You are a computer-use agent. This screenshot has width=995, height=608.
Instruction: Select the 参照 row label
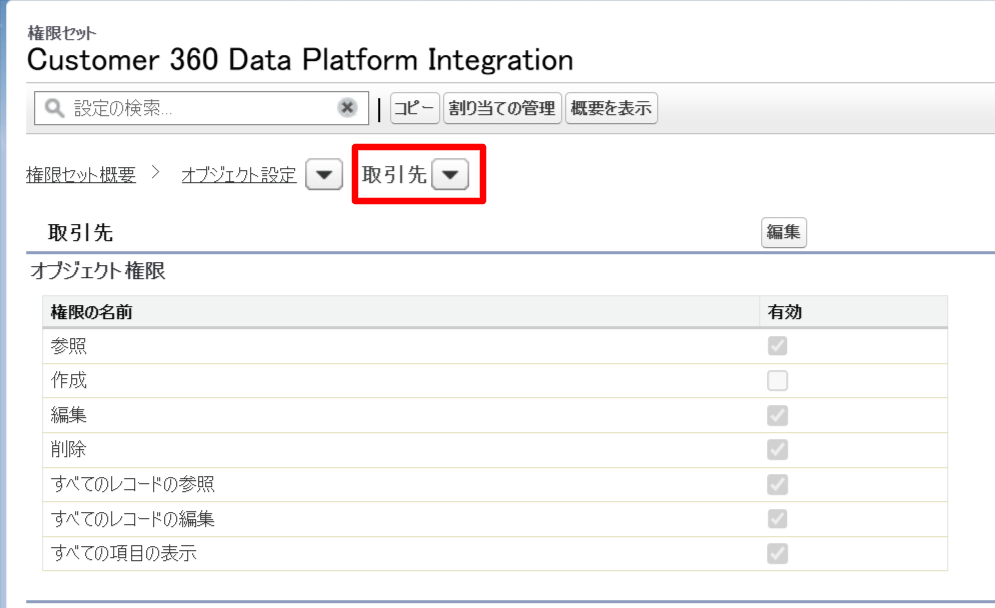[x=69, y=346]
